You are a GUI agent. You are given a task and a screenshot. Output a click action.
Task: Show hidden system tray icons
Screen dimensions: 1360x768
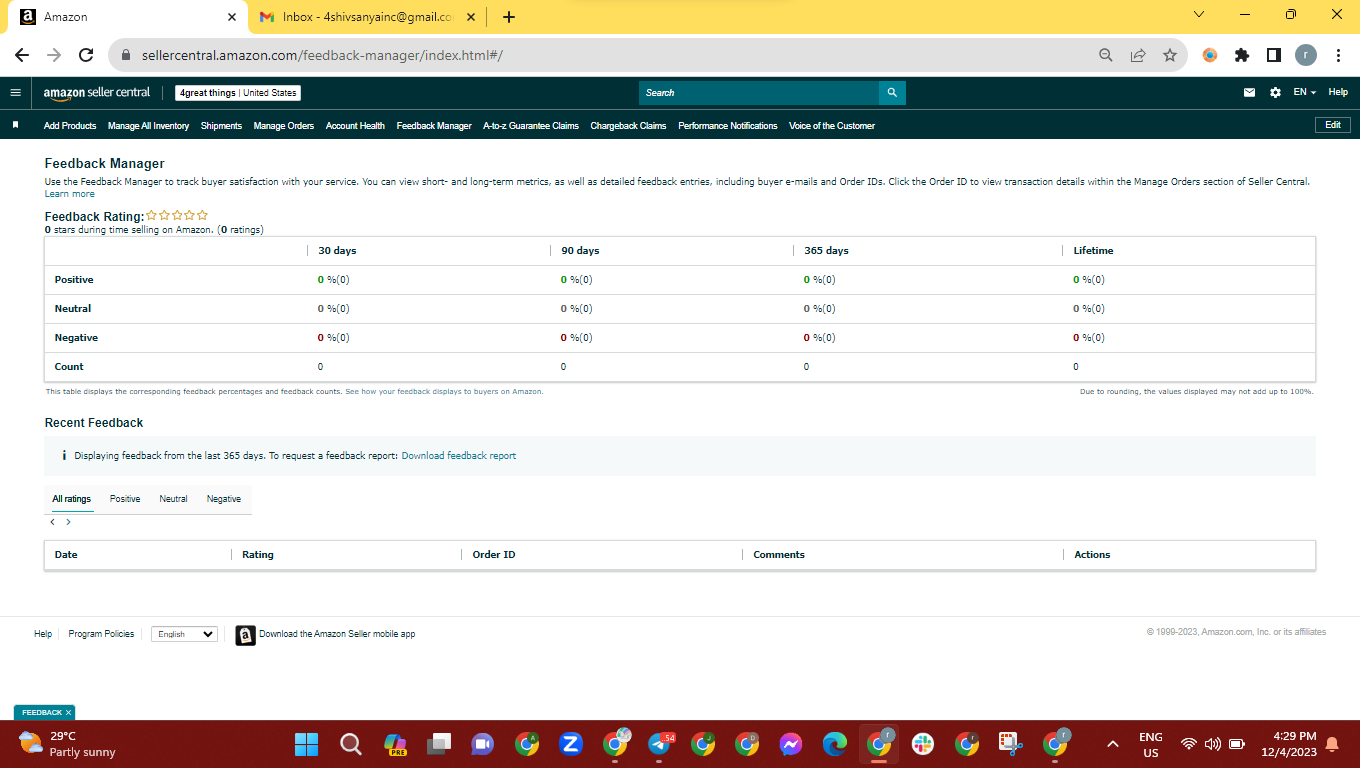click(1112, 744)
